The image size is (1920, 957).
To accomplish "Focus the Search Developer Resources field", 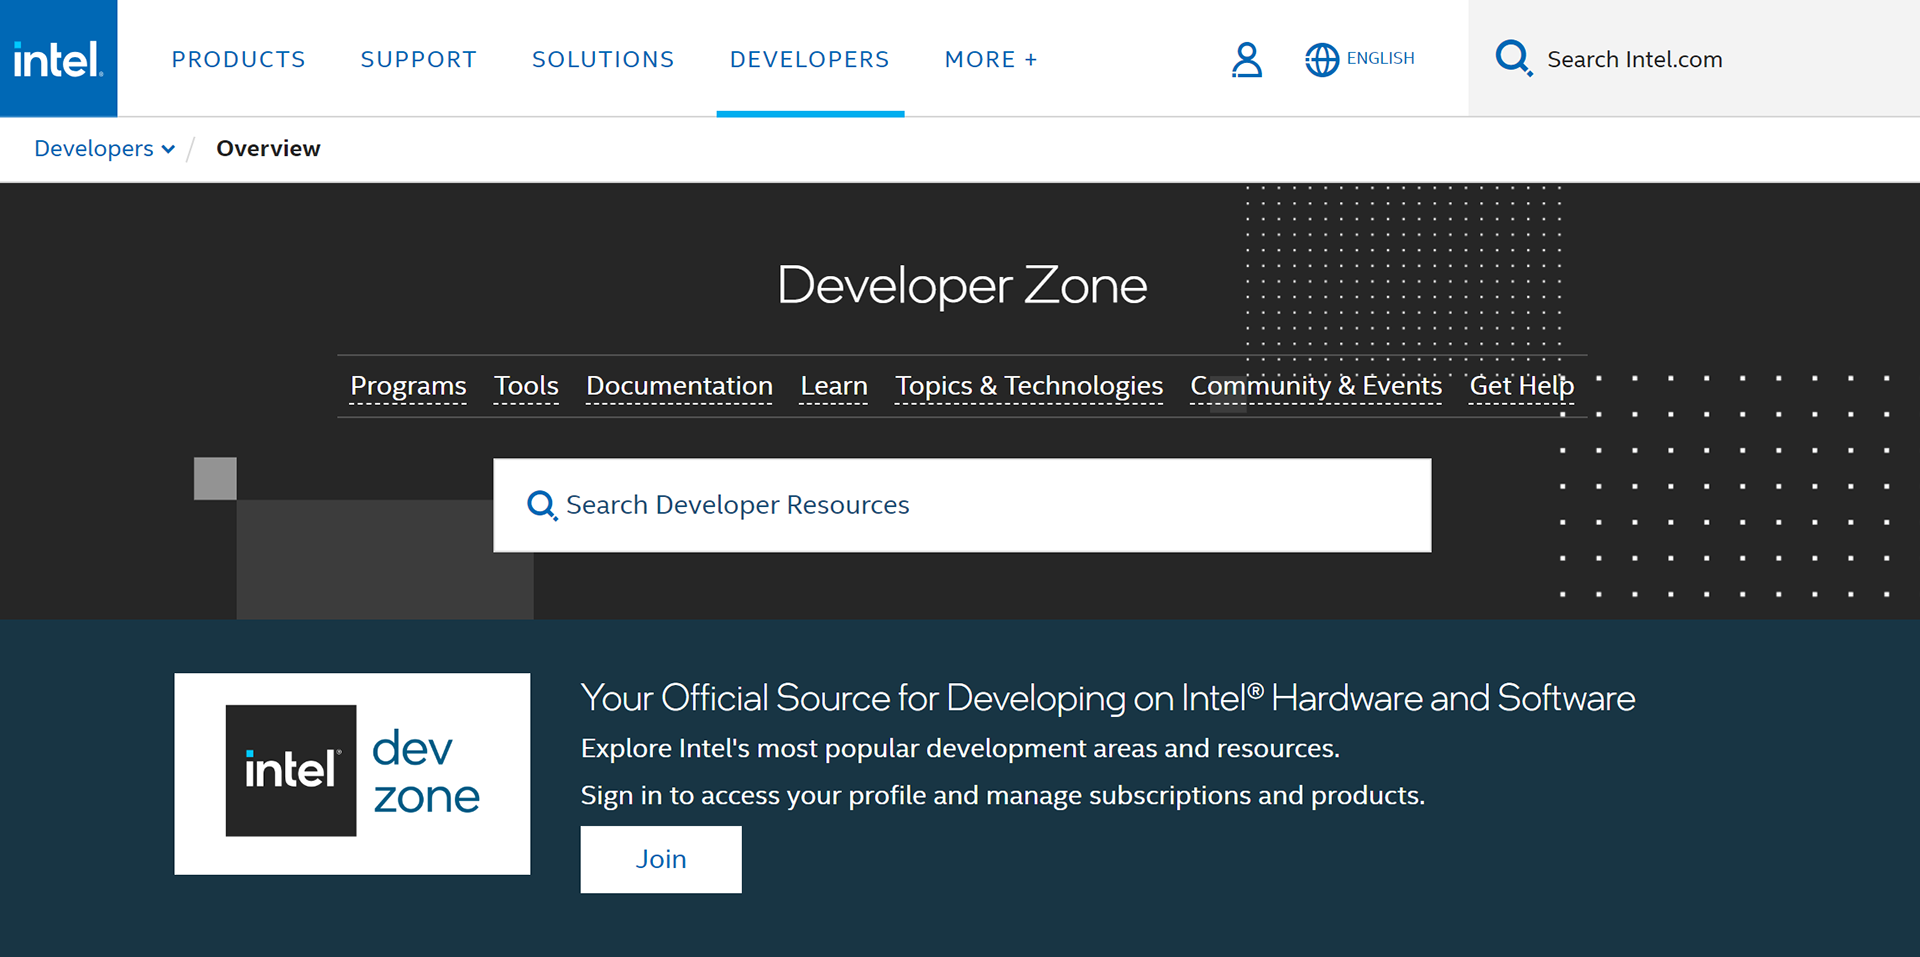I will [962, 505].
